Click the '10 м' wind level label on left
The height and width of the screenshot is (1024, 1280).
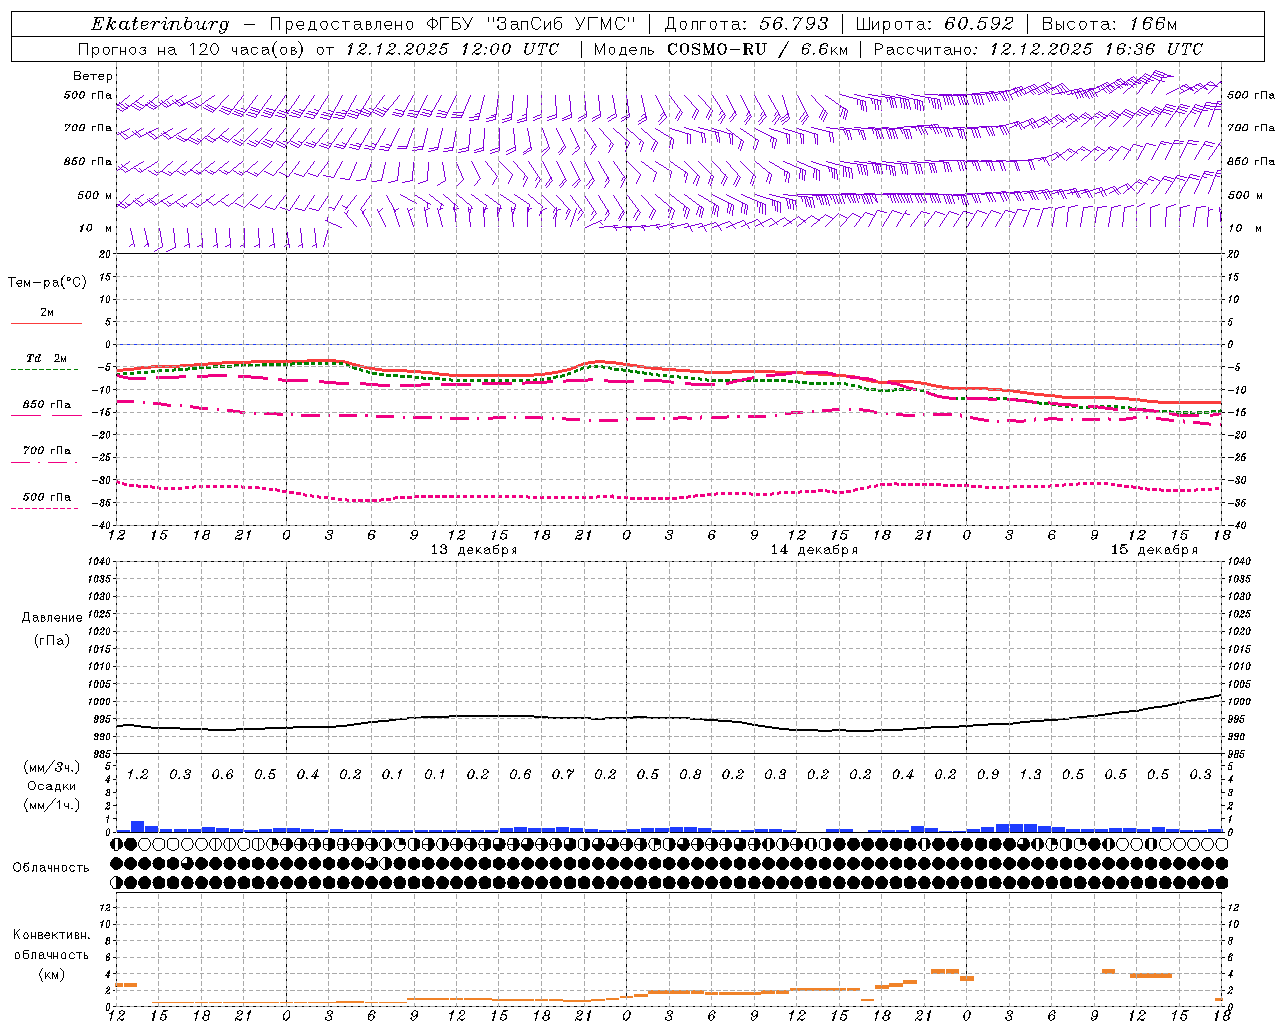coord(96,229)
